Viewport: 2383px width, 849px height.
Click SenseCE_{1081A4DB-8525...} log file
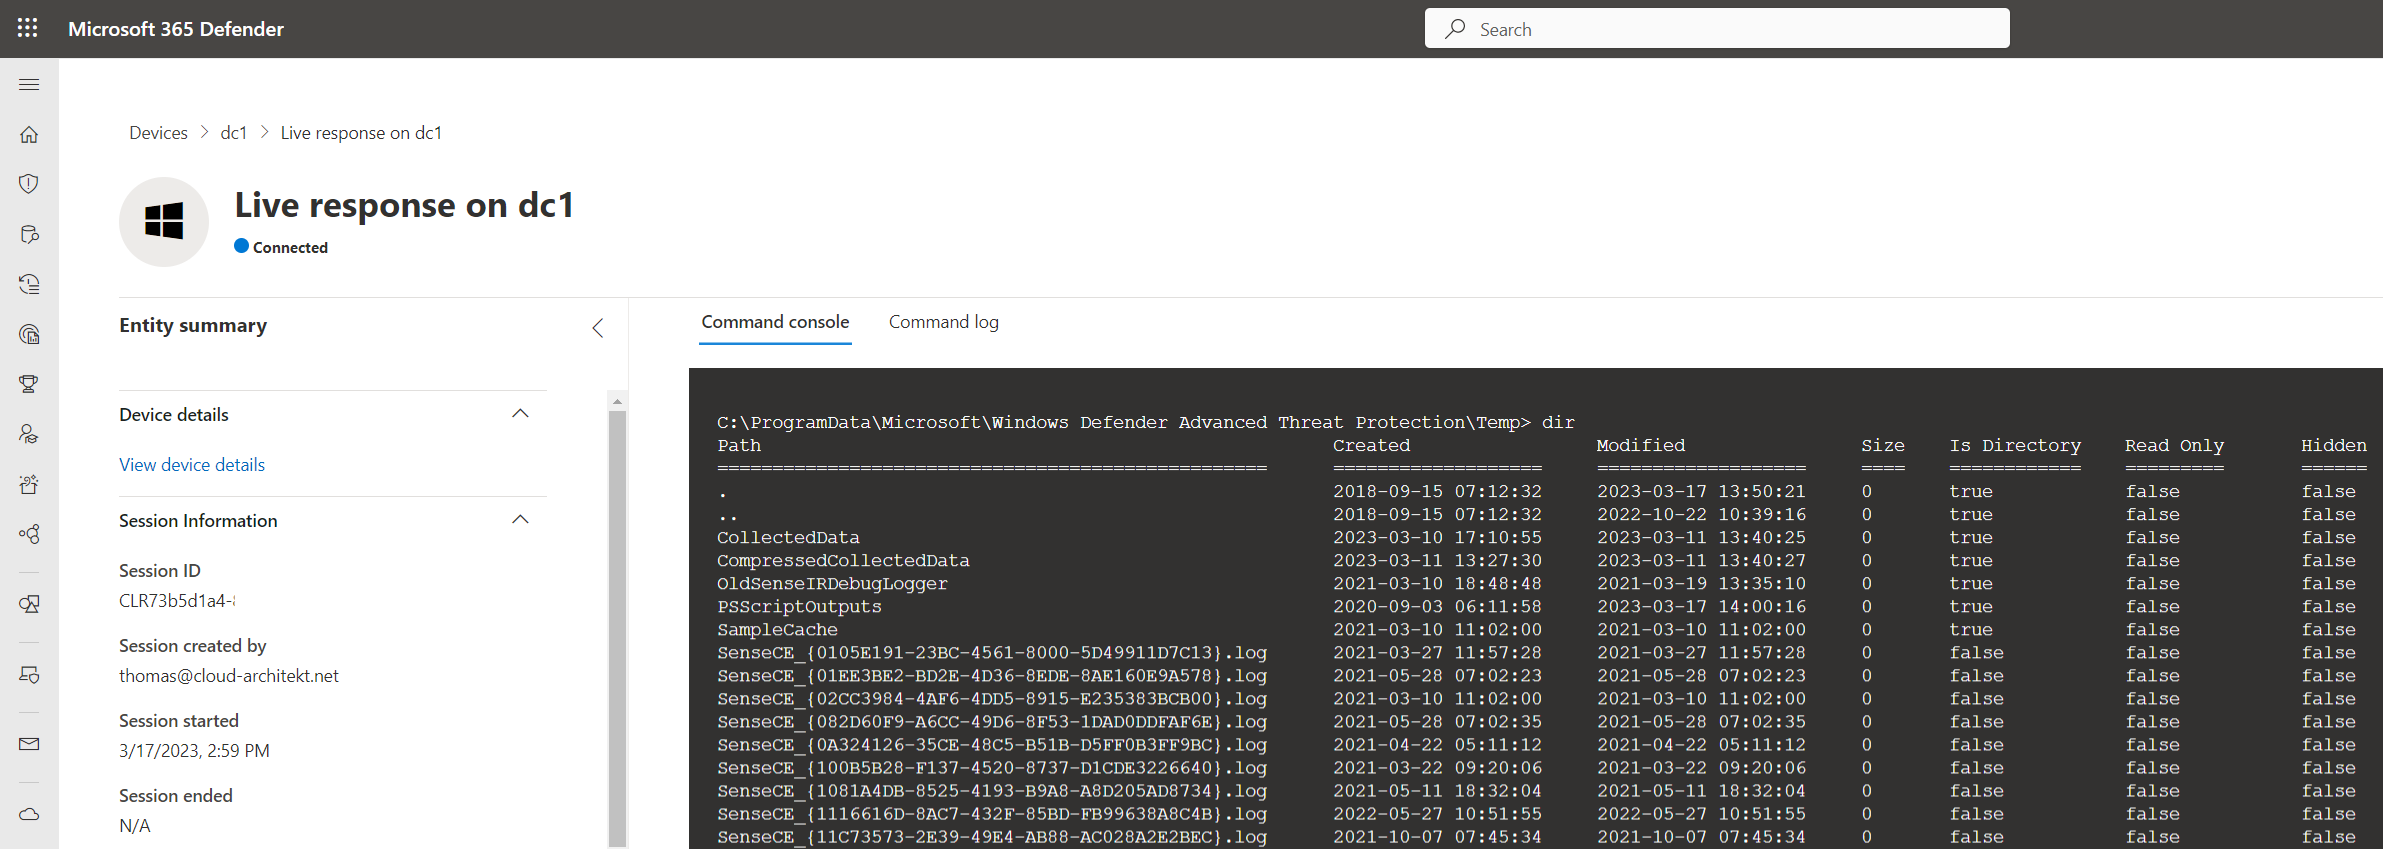click(x=992, y=790)
